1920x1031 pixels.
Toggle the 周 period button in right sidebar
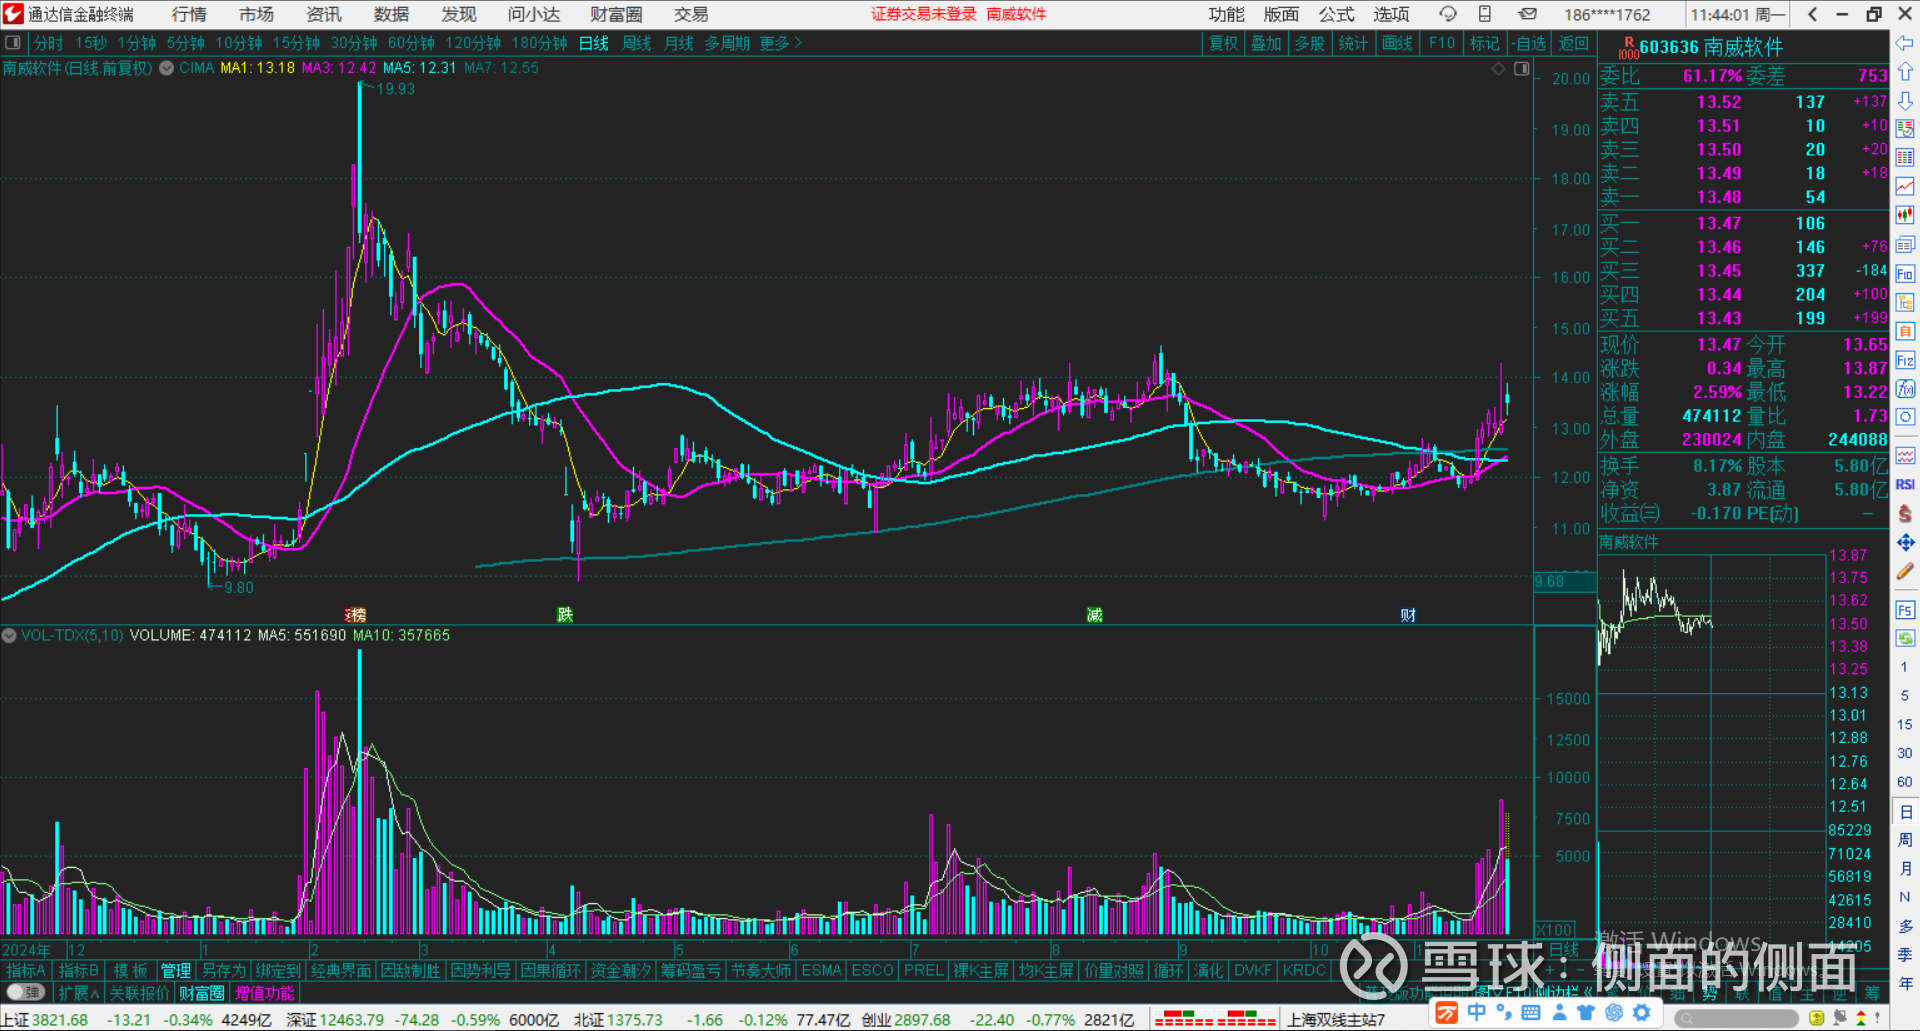pos(1905,840)
